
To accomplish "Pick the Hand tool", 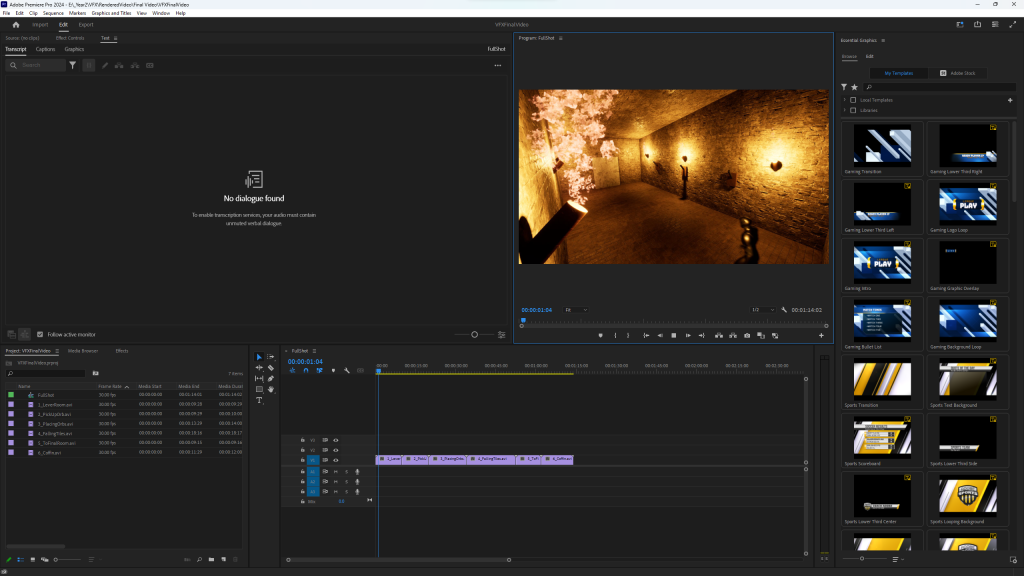I will (x=271, y=389).
